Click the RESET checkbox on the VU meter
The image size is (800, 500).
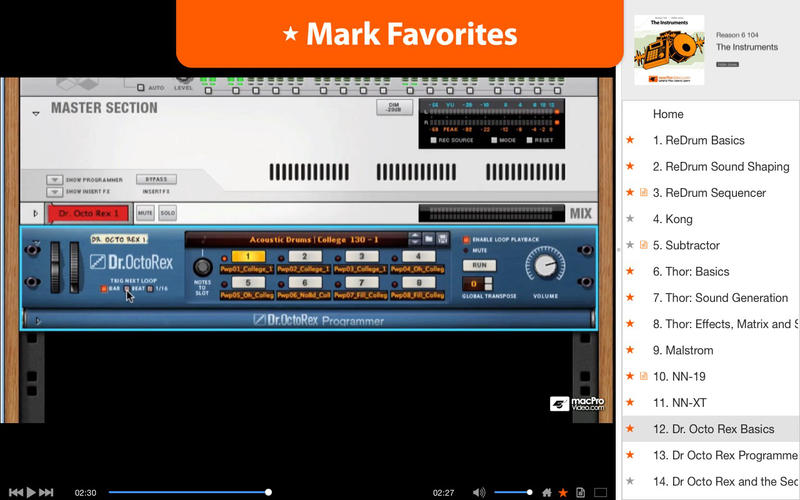[530, 140]
